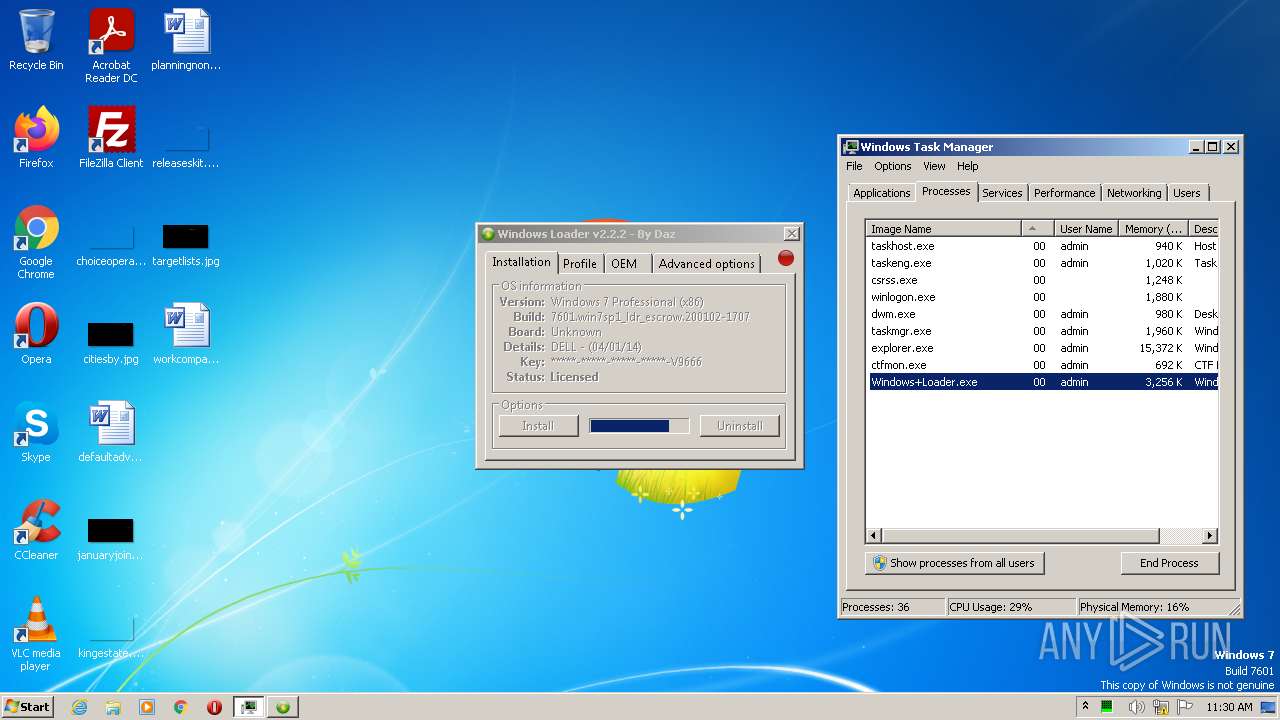Image resolution: width=1280 pixels, height=720 pixels.
Task: Switch to the Services tab
Action: [x=1002, y=193]
